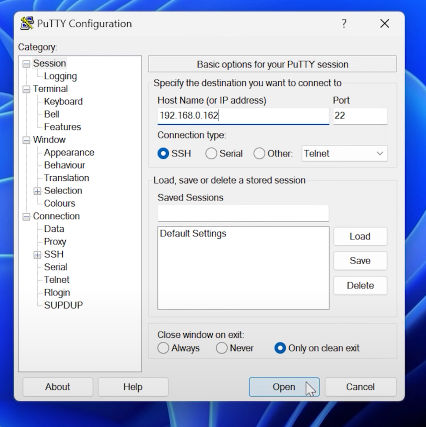Collapse the Connection tree node

[26, 217]
